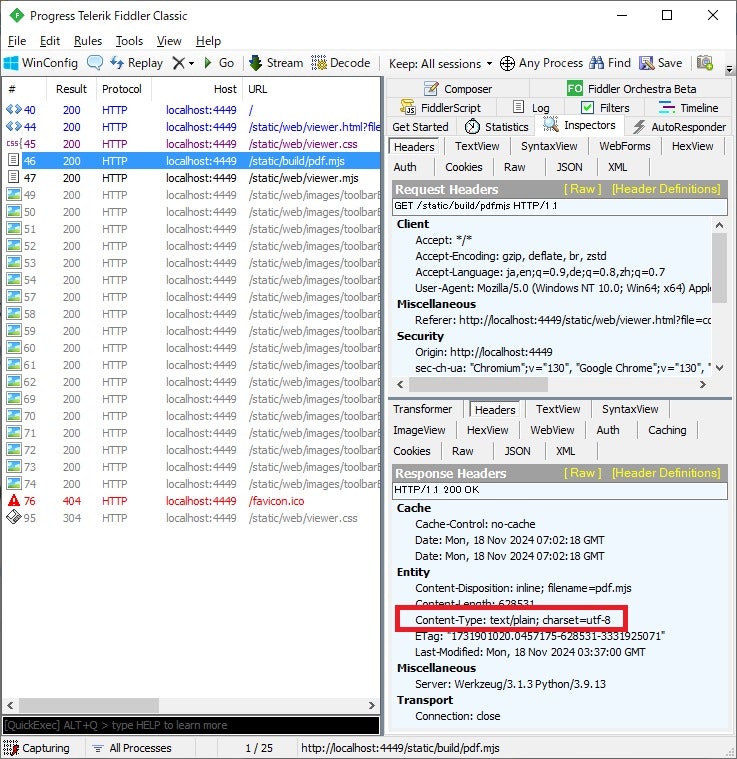Click the comment speech bubble icon
Image resolution: width=737 pixels, height=759 pixels.
(95, 63)
